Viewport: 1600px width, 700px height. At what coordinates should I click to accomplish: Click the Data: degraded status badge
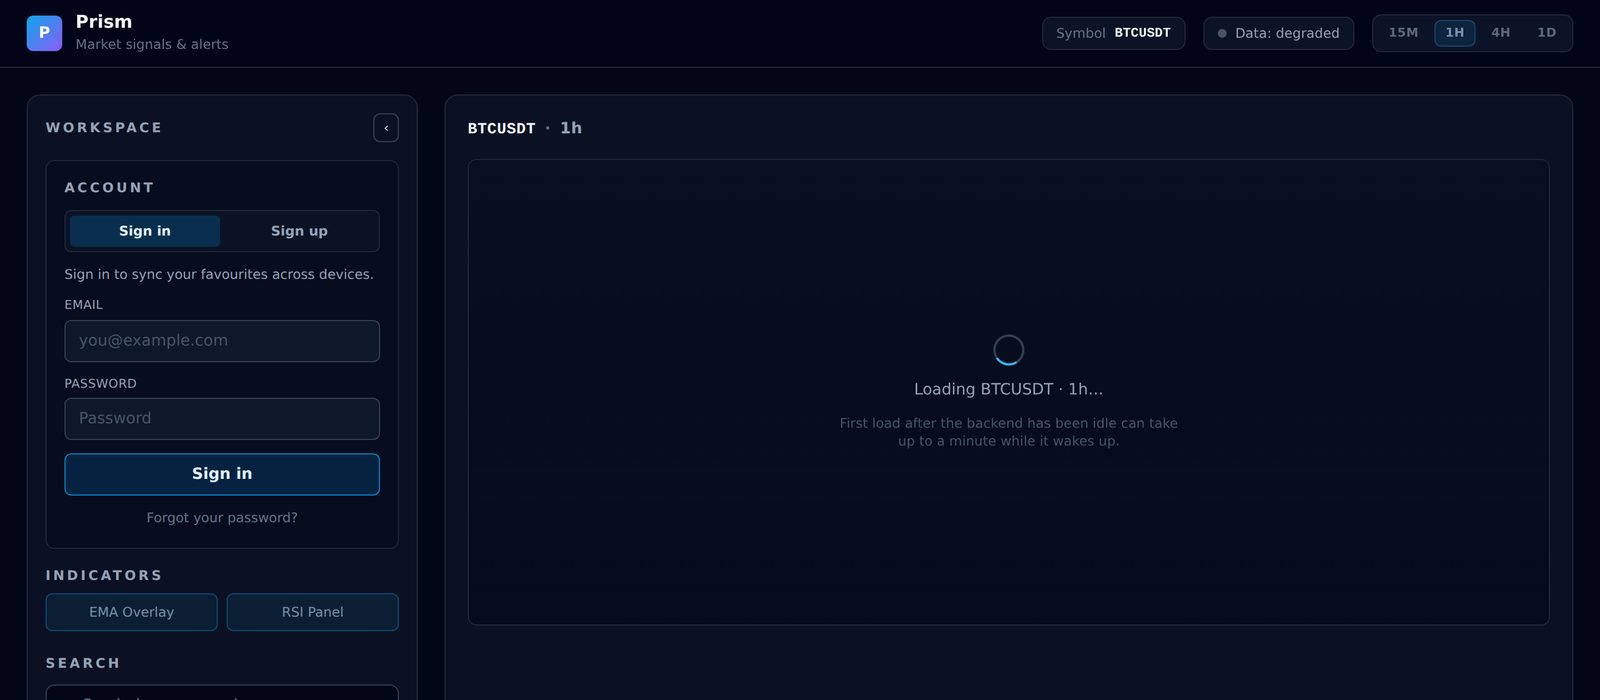pos(1278,33)
